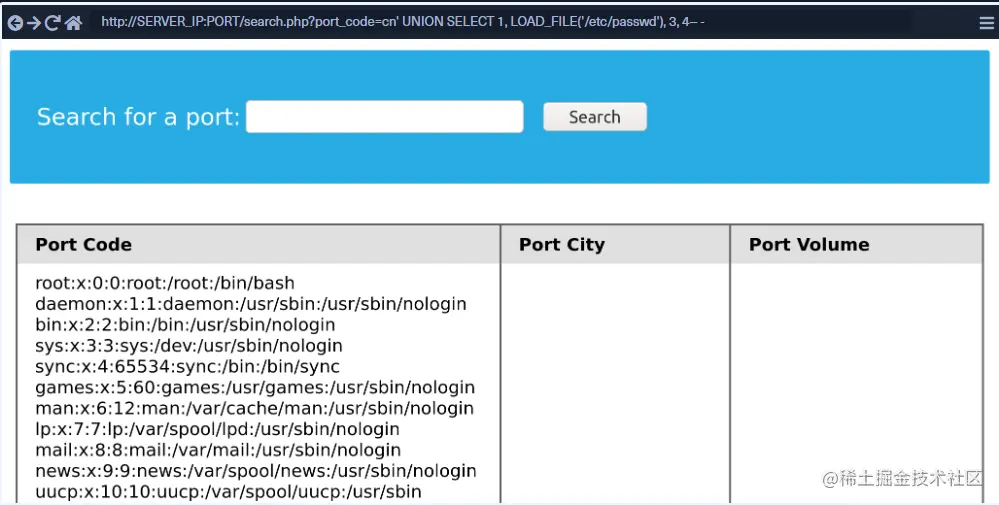Select the root:x:0:0 passwd line
Image resolution: width=999 pixels, height=505 pixels.
click(x=165, y=283)
